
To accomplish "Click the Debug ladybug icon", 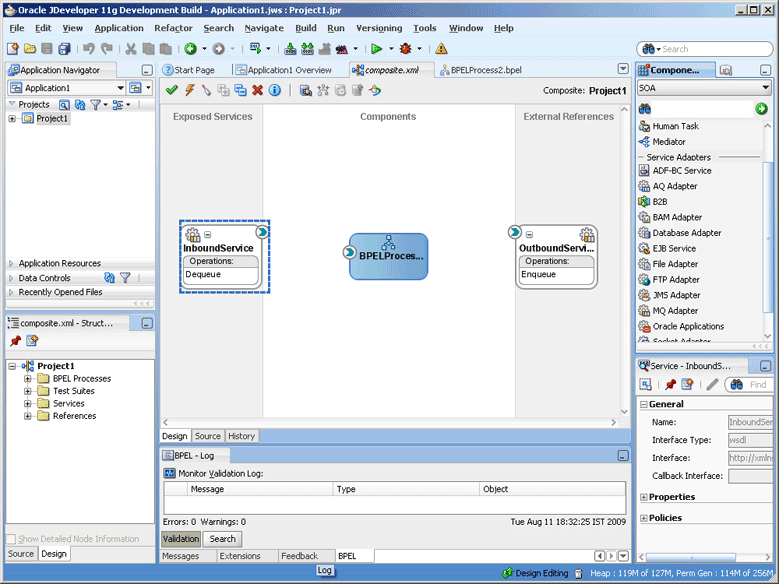I will tap(406, 49).
